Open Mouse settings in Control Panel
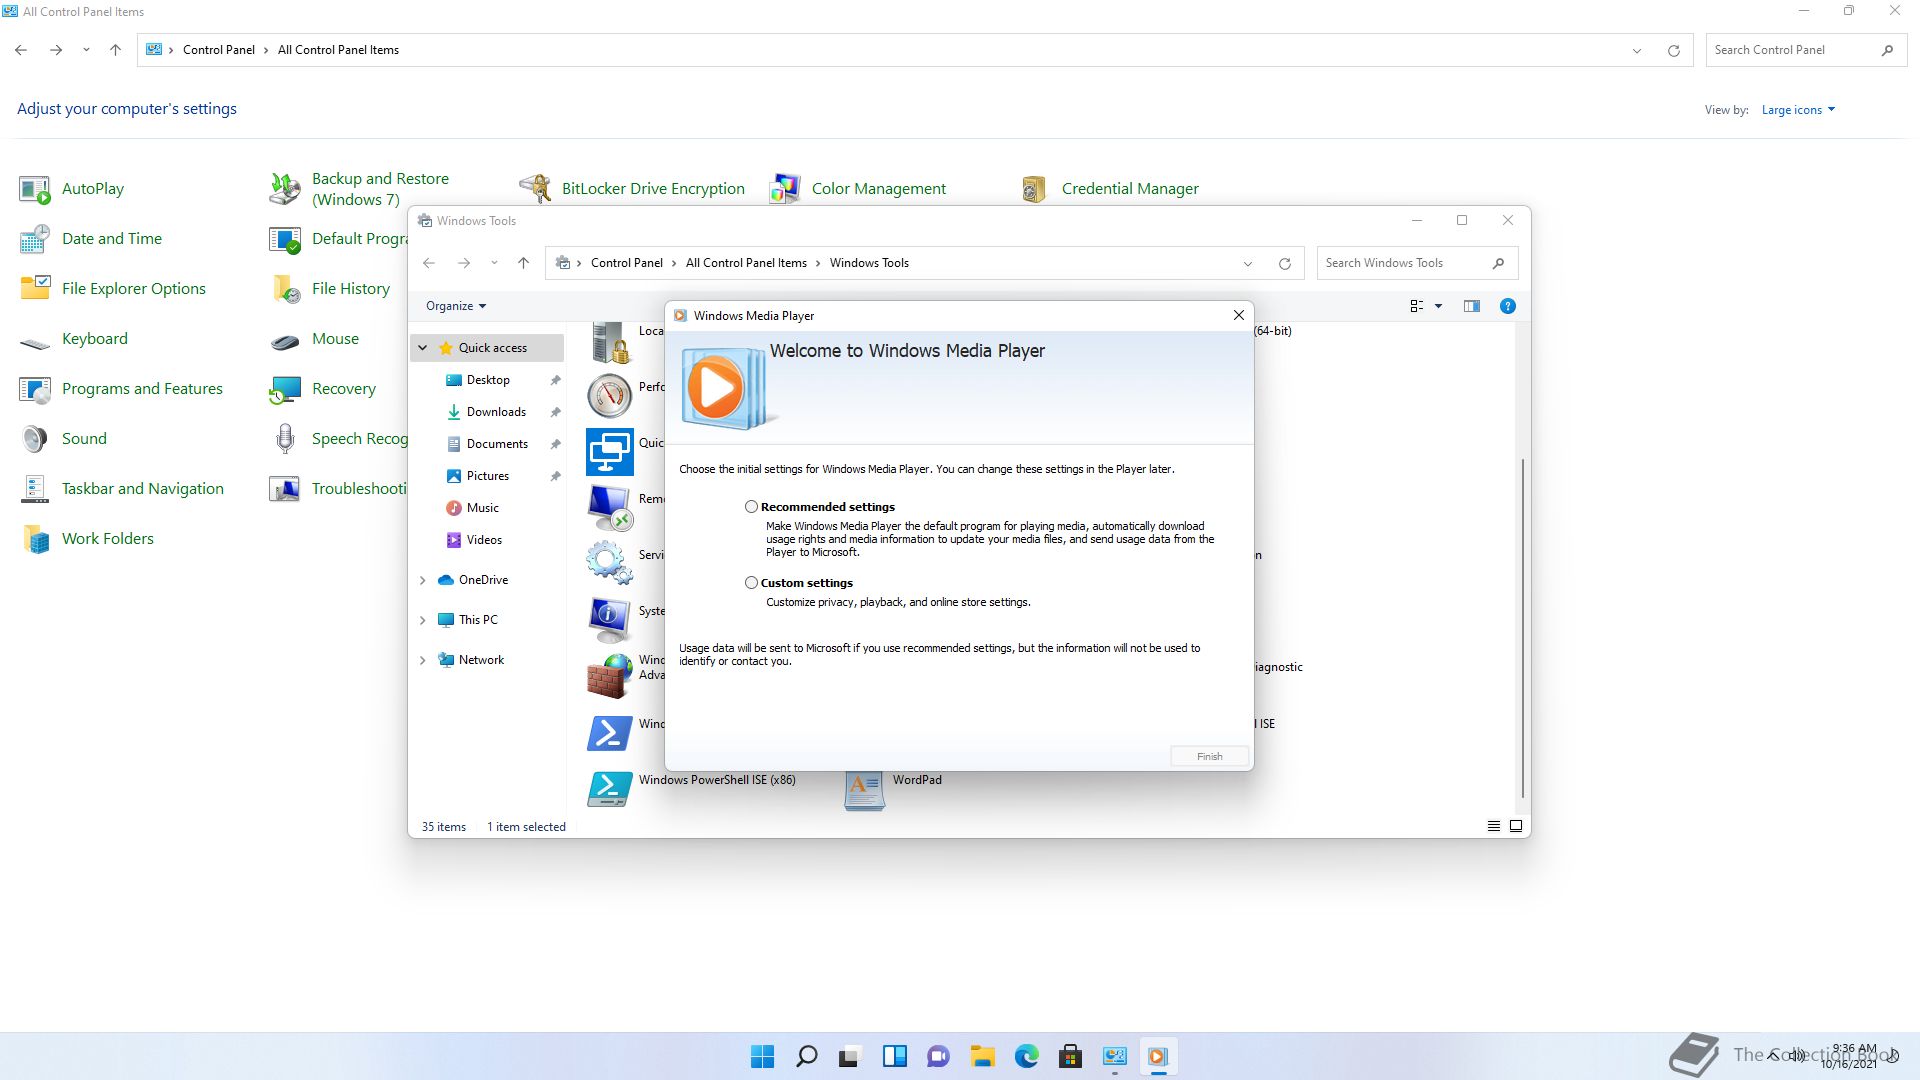Viewport: 1920px width, 1080px height. coord(314,339)
